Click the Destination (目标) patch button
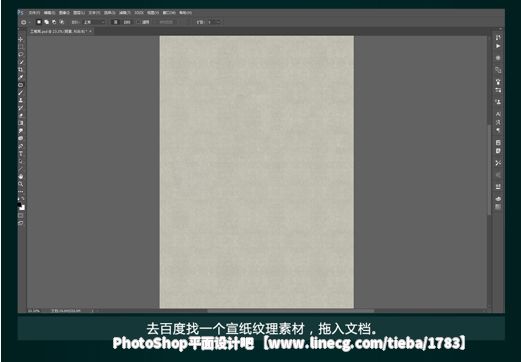The width and height of the screenshot is (521, 362). click(127, 22)
